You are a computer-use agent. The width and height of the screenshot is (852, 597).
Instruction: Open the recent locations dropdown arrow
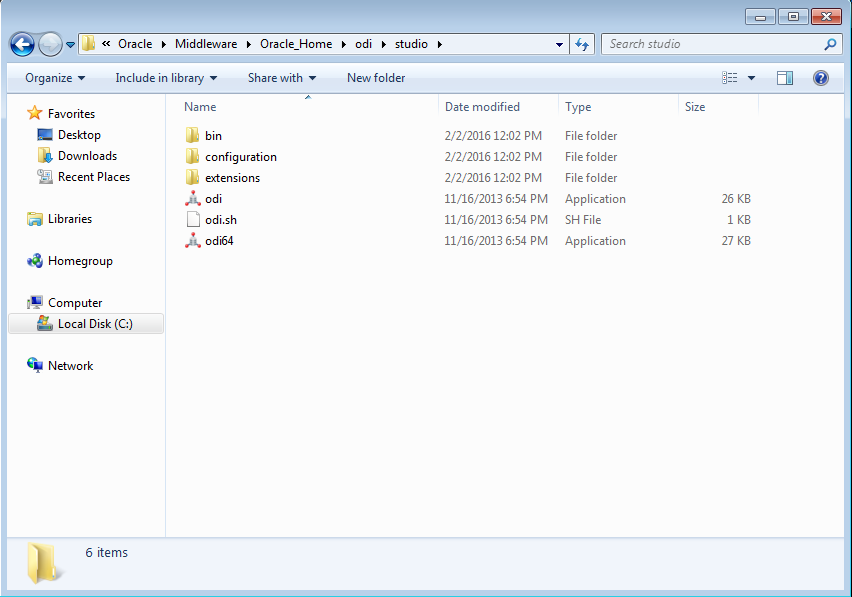[x=70, y=45]
